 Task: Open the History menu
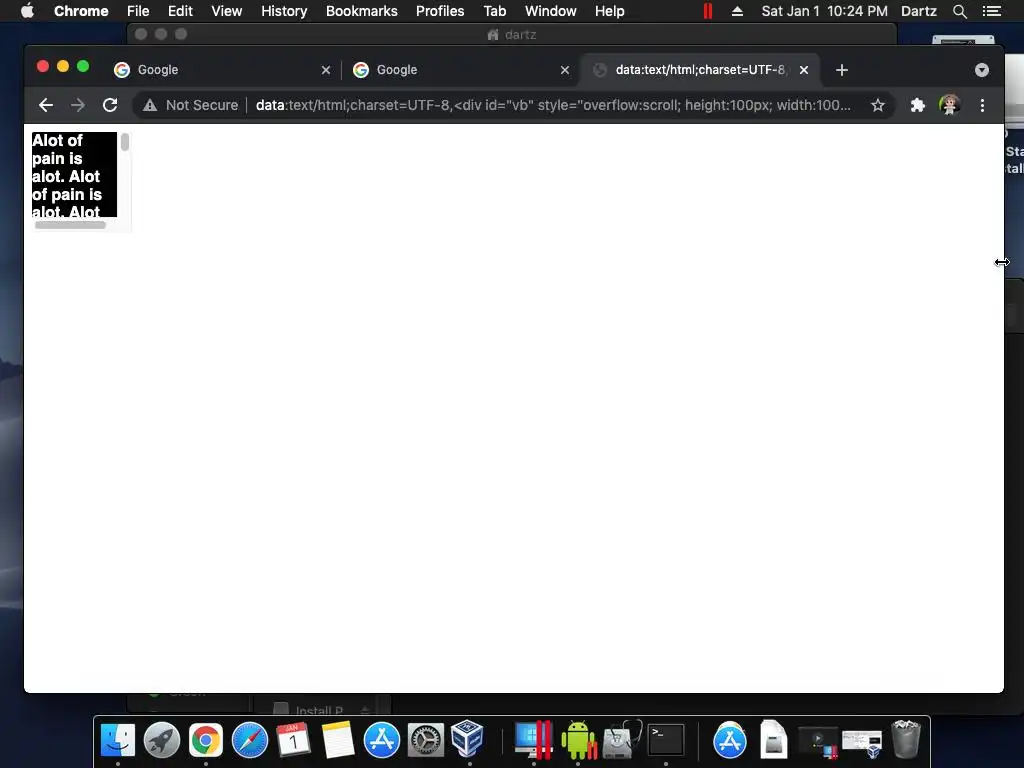click(x=284, y=11)
